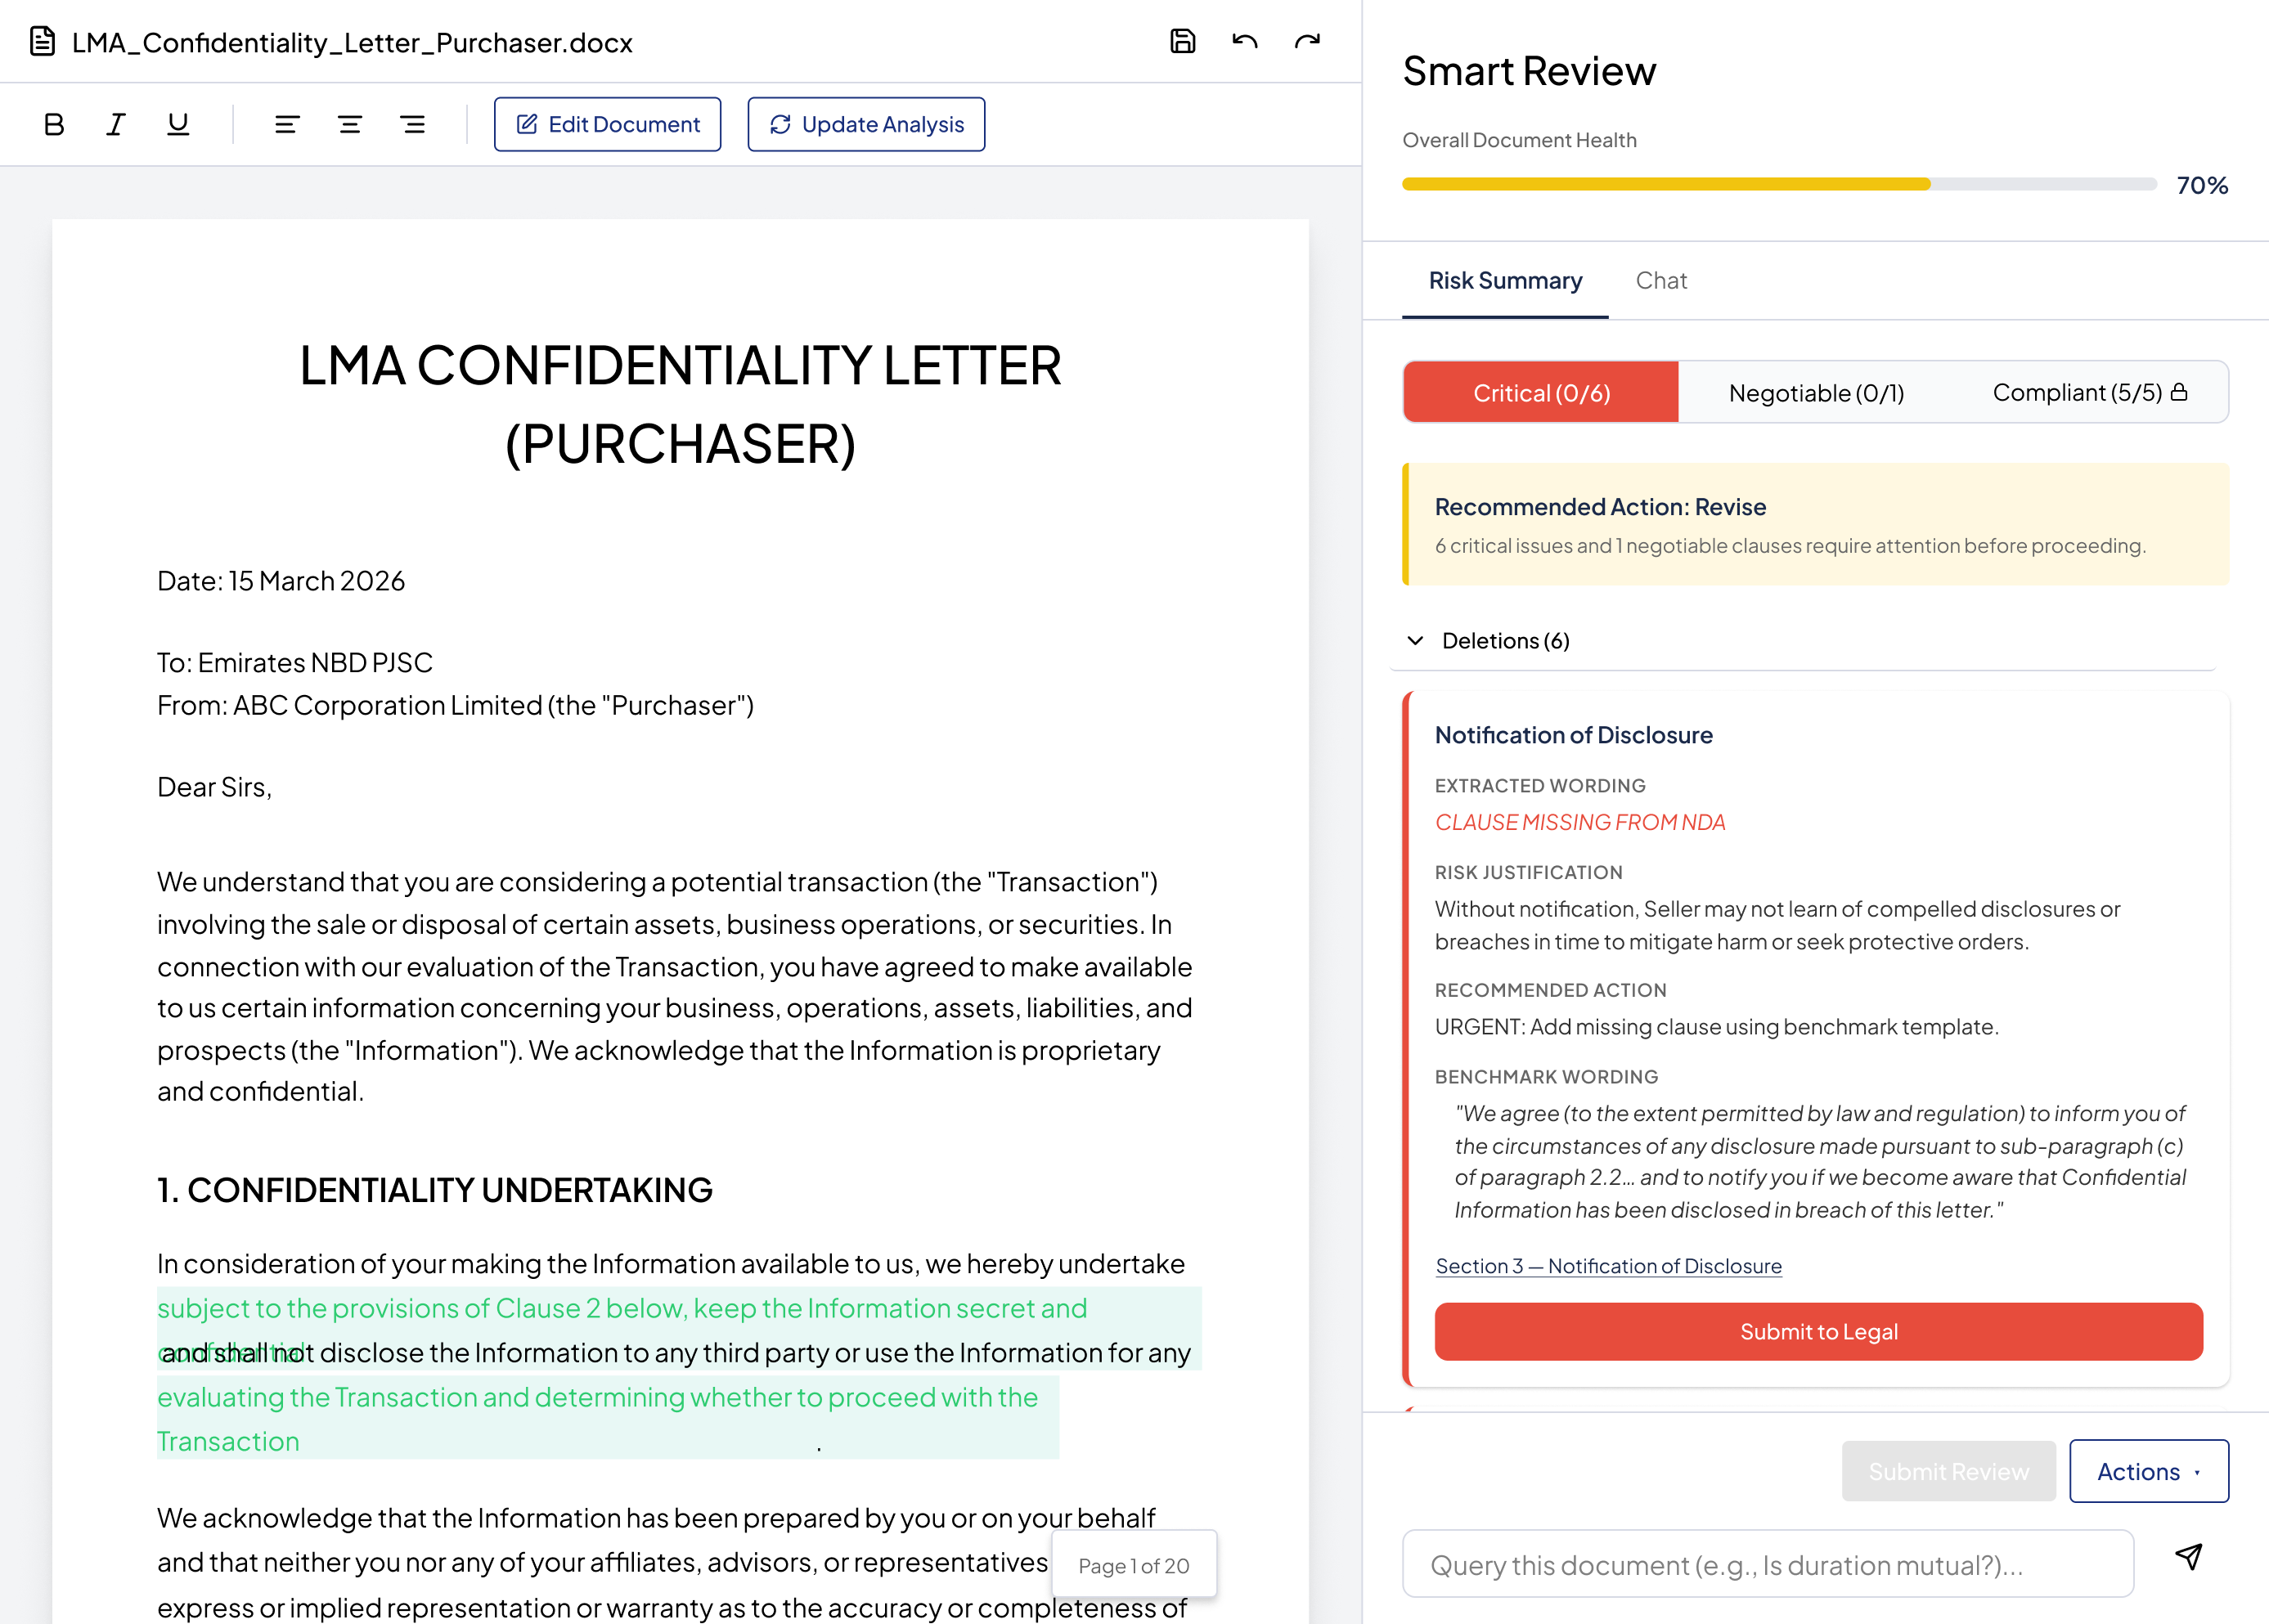Click the Overall Document Health progress bar
The image size is (2269, 1624).
1779,184
